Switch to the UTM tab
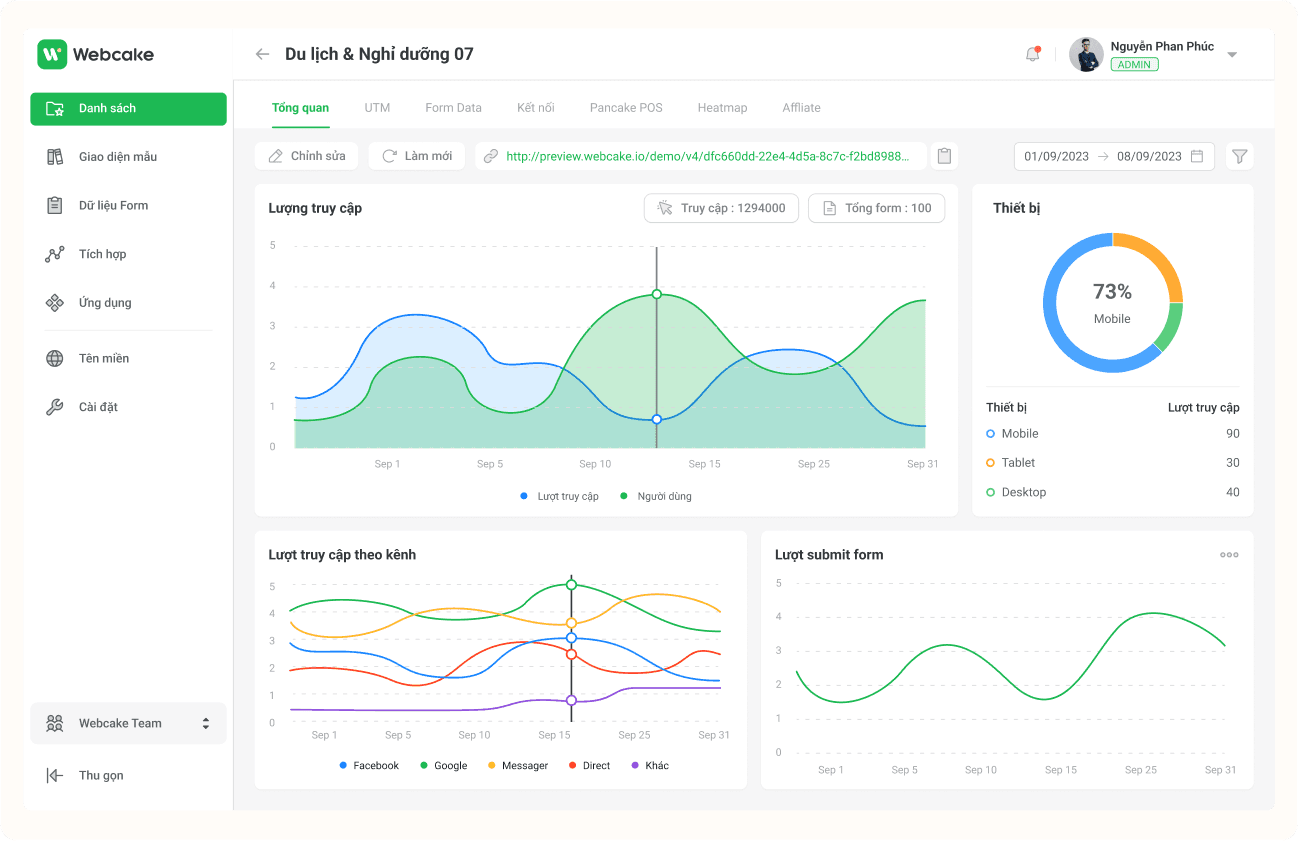 click(377, 107)
